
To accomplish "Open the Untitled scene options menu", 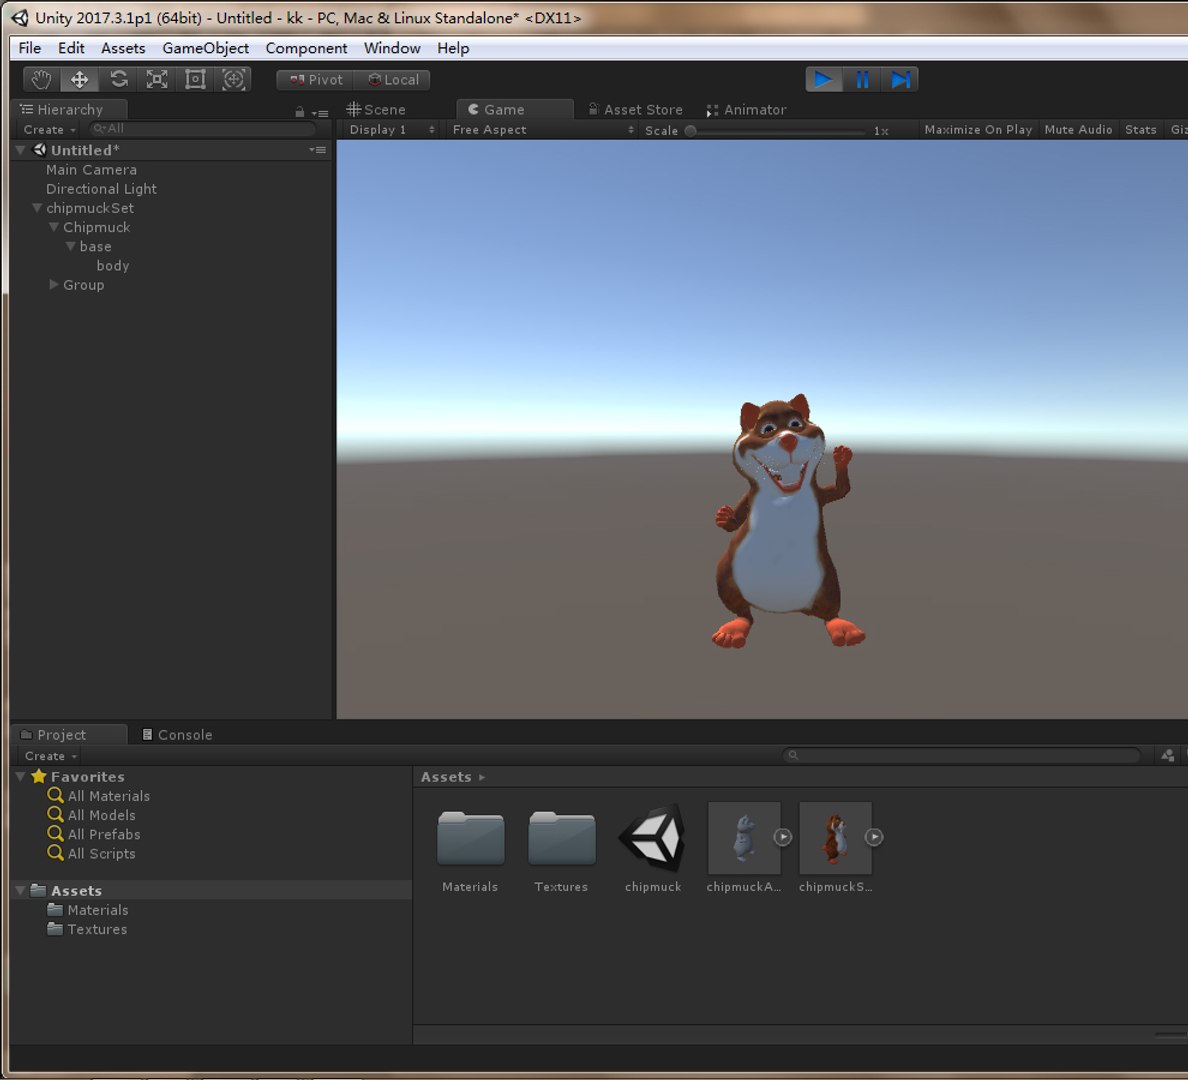I will (x=318, y=150).
